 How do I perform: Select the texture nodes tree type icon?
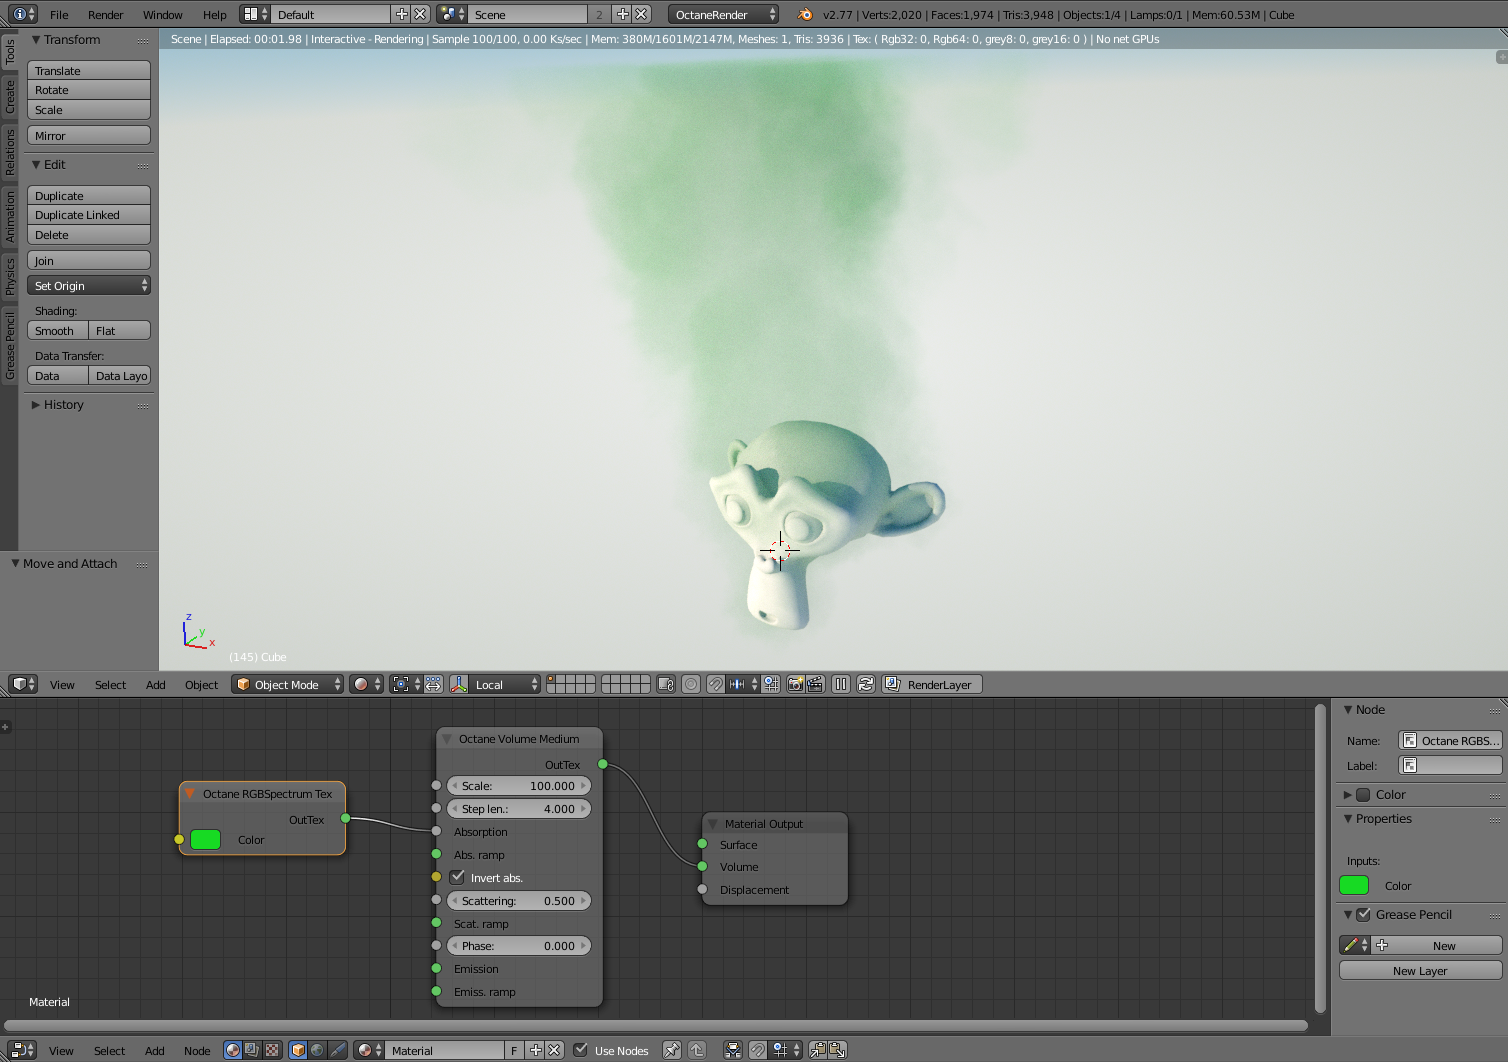(x=271, y=1050)
